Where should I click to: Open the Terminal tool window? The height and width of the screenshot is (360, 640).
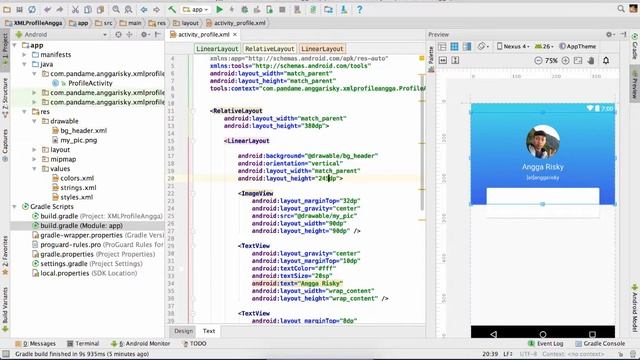(83, 344)
